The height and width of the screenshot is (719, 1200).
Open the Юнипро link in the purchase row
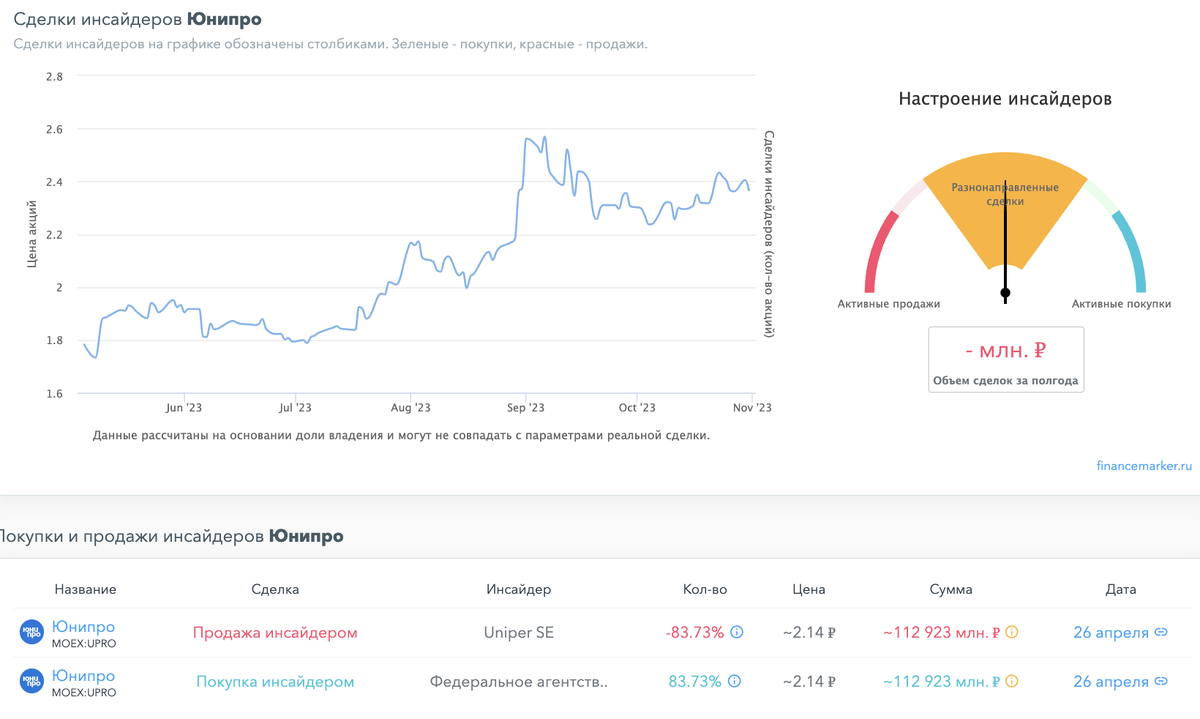pyautogui.click(x=83, y=676)
